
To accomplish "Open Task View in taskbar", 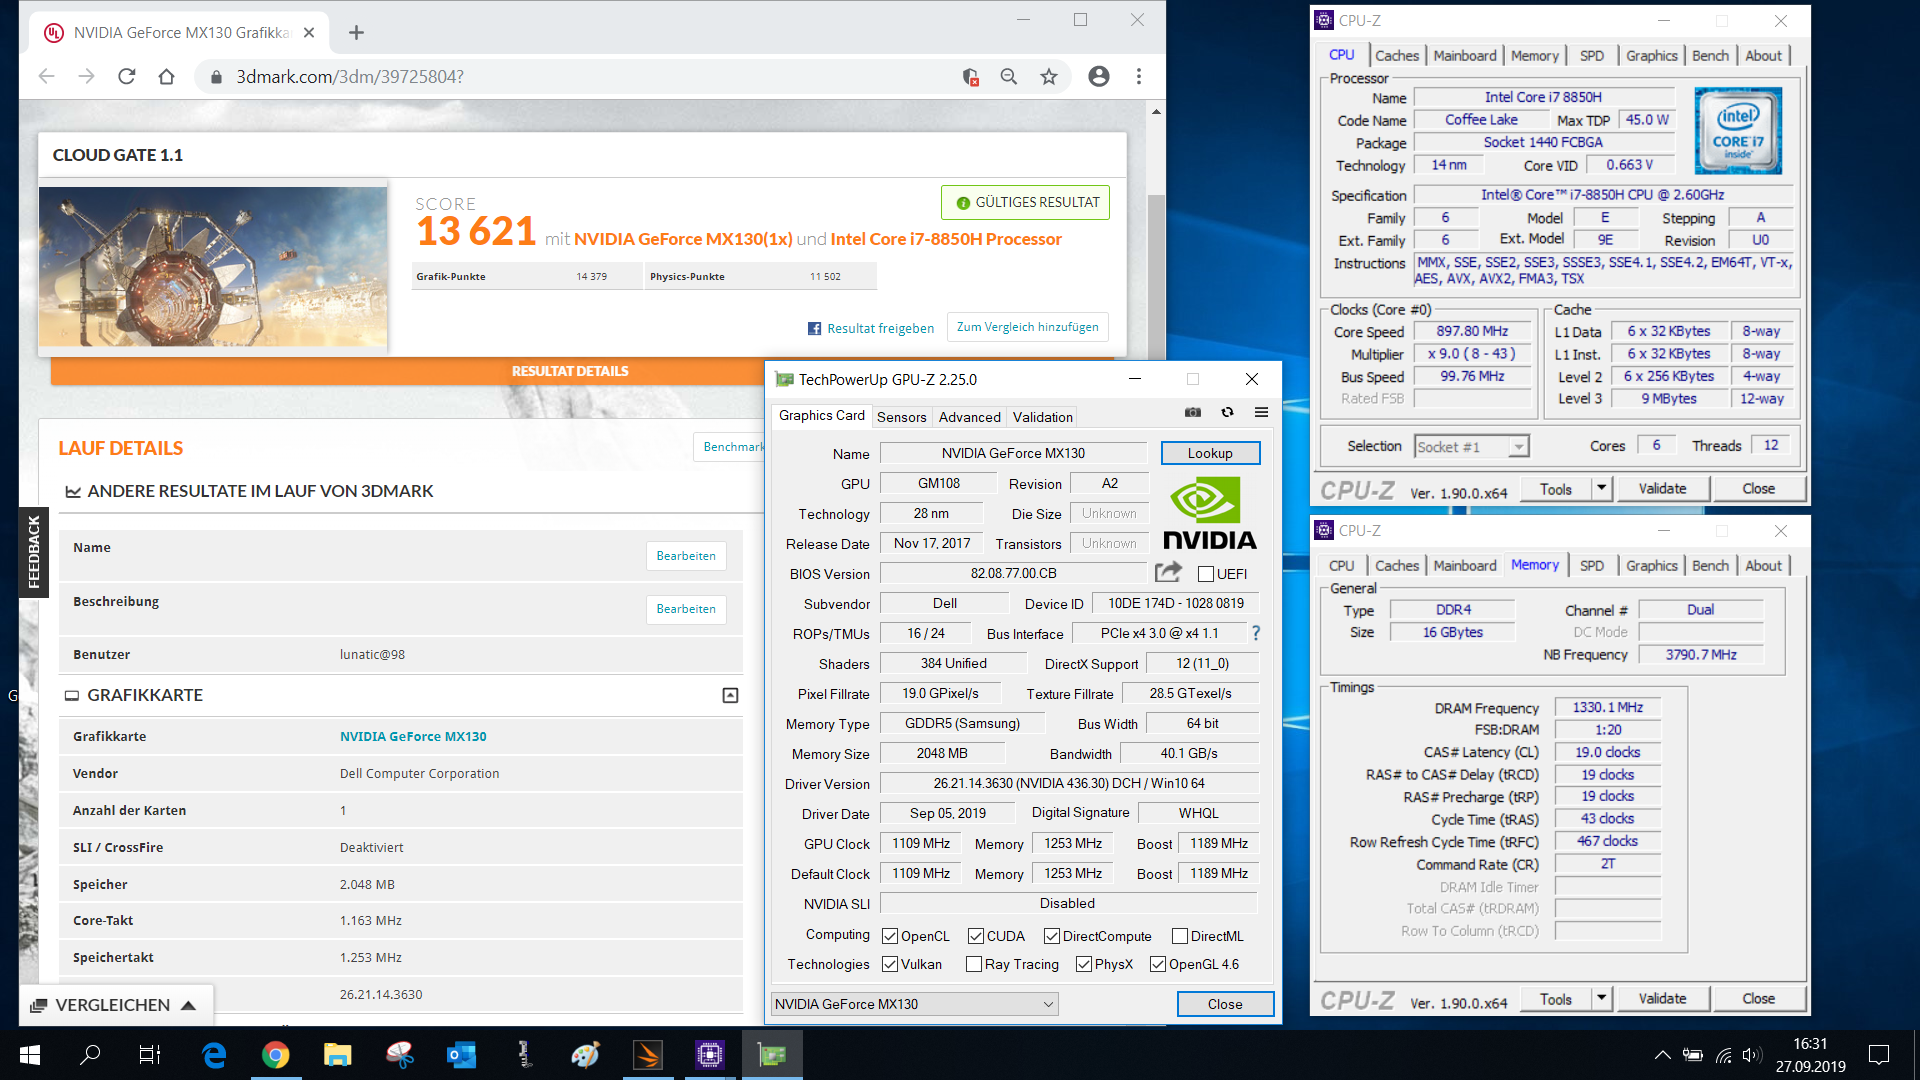I will 150,1055.
